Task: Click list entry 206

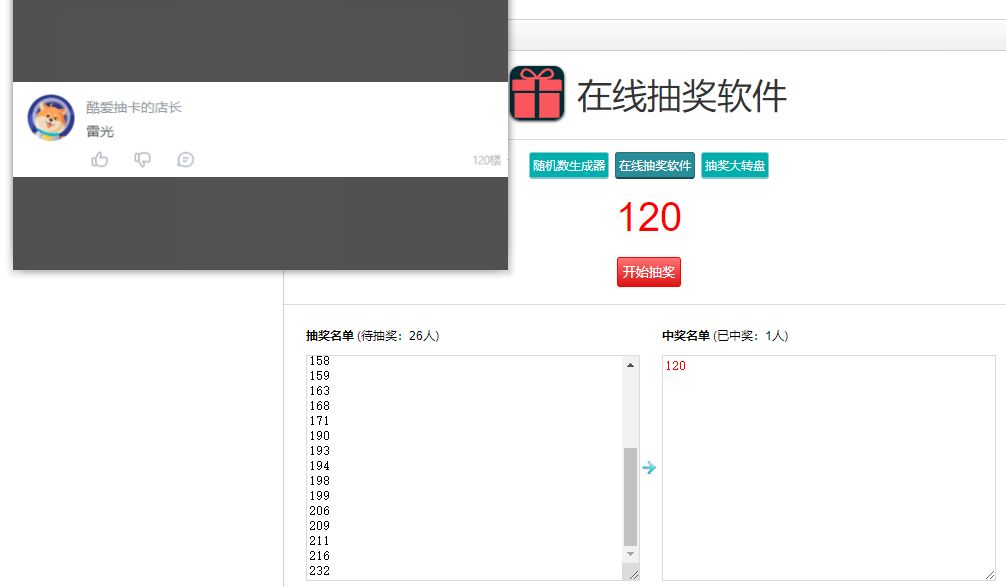Action: (320, 511)
